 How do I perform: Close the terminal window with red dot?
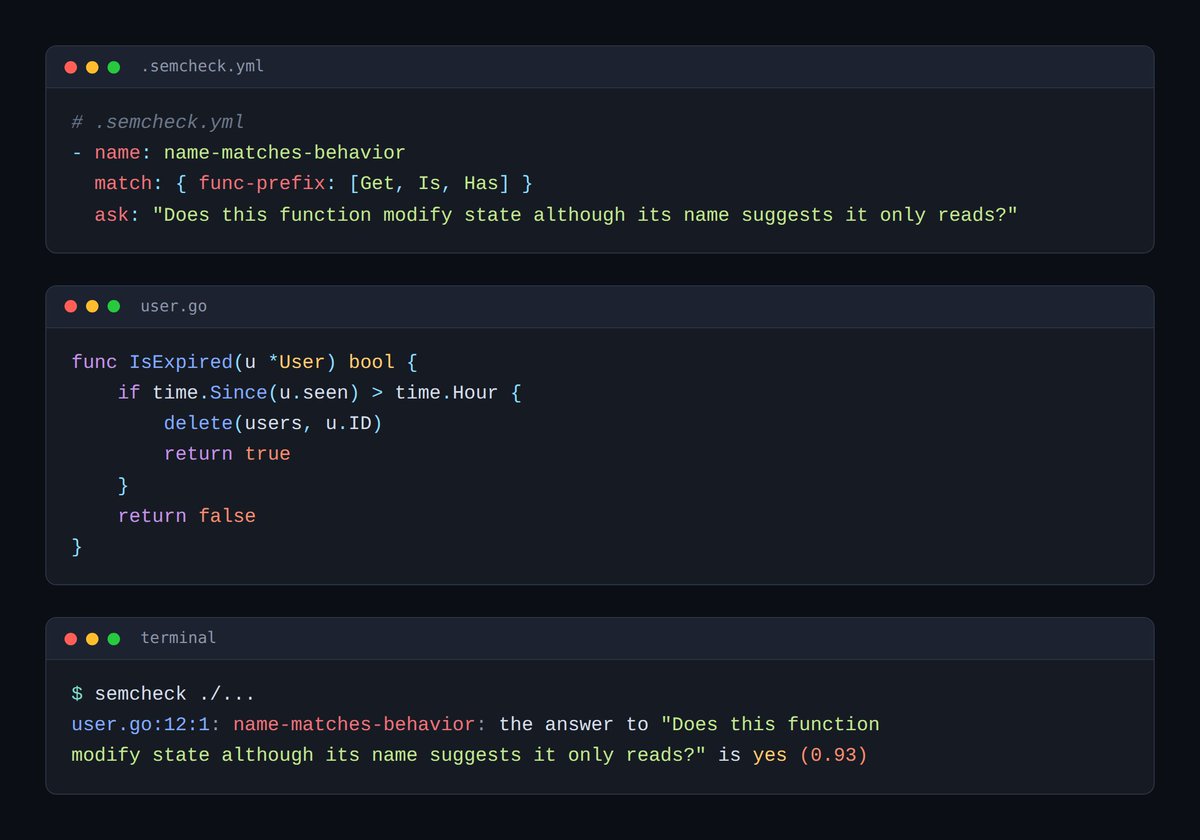[71, 638]
